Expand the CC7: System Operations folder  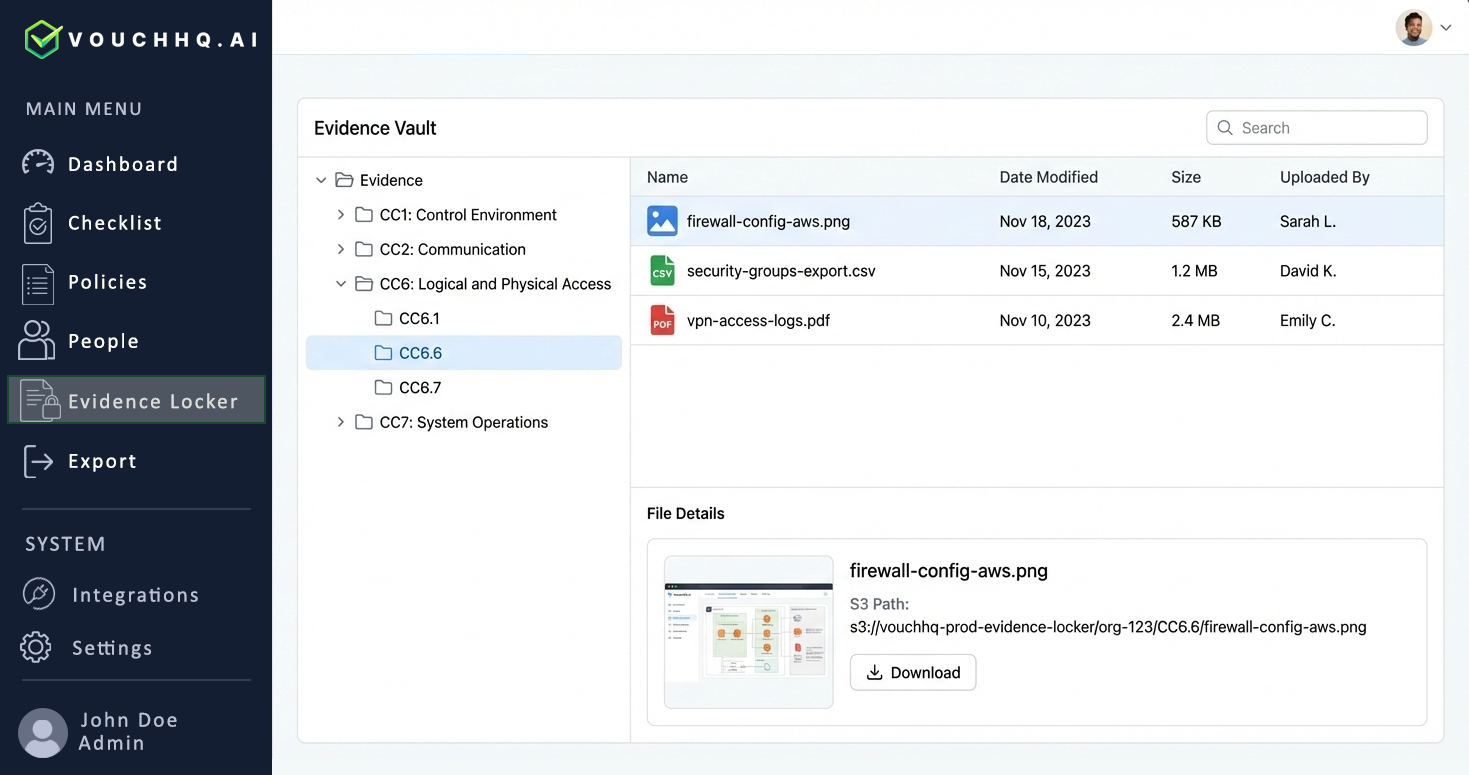[341, 423]
